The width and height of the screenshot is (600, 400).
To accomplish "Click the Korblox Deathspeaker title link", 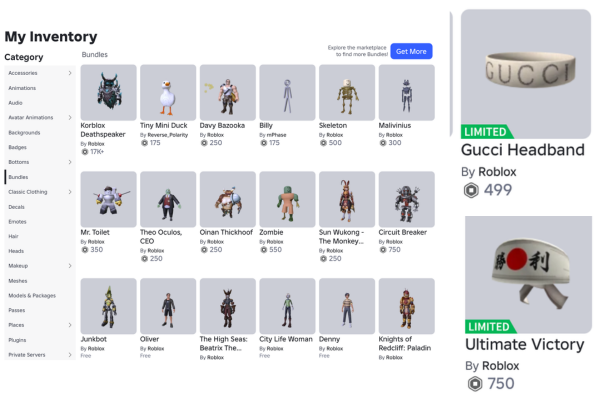I will pyautogui.click(x=103, y=130).
